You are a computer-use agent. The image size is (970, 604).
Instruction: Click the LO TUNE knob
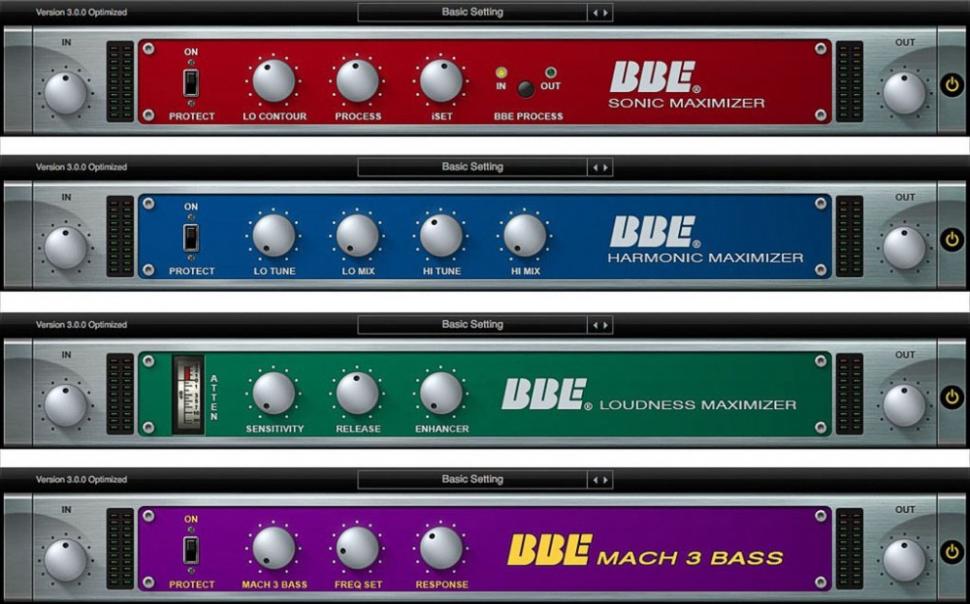273,235
